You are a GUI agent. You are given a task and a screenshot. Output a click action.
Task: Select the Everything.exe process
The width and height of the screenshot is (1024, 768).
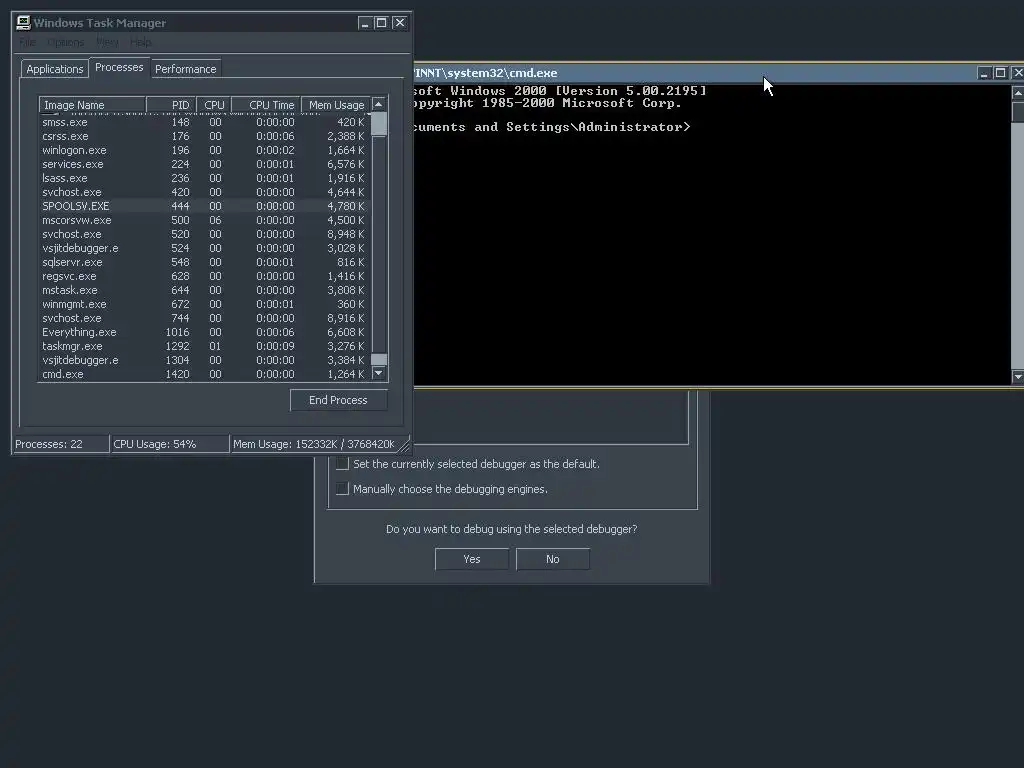pos(204,332)
